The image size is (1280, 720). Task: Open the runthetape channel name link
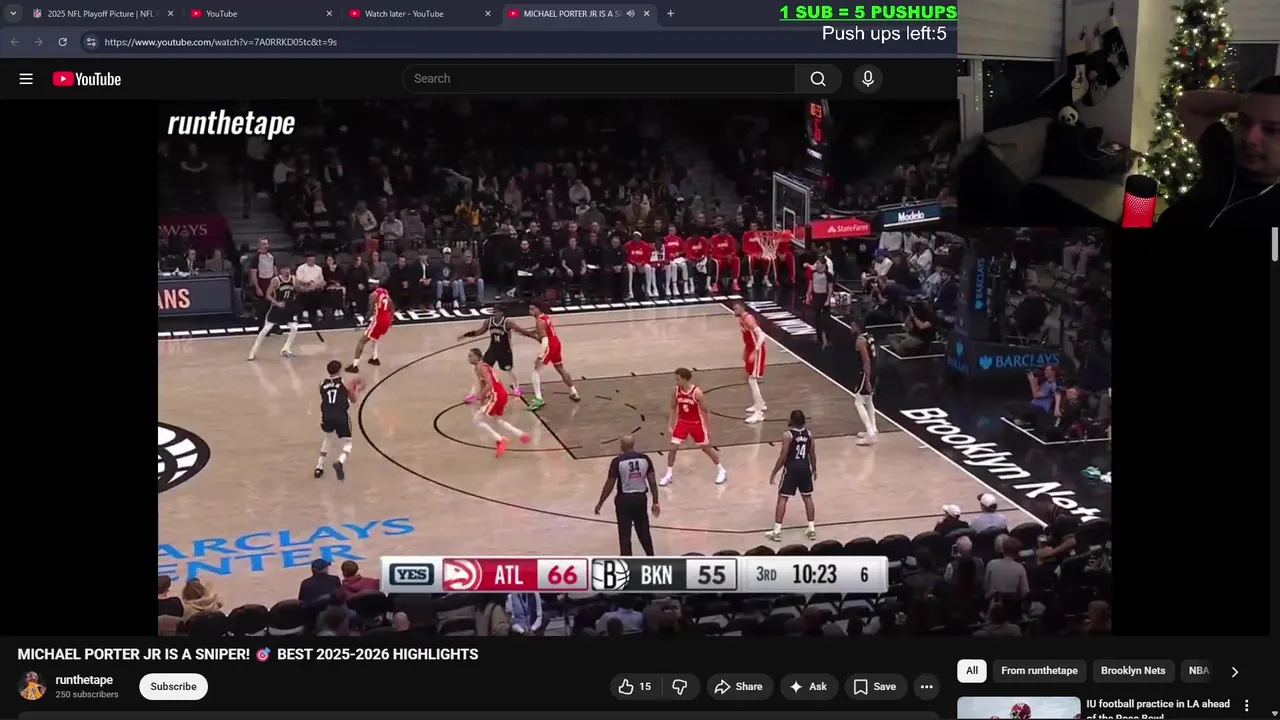point(84,680)
